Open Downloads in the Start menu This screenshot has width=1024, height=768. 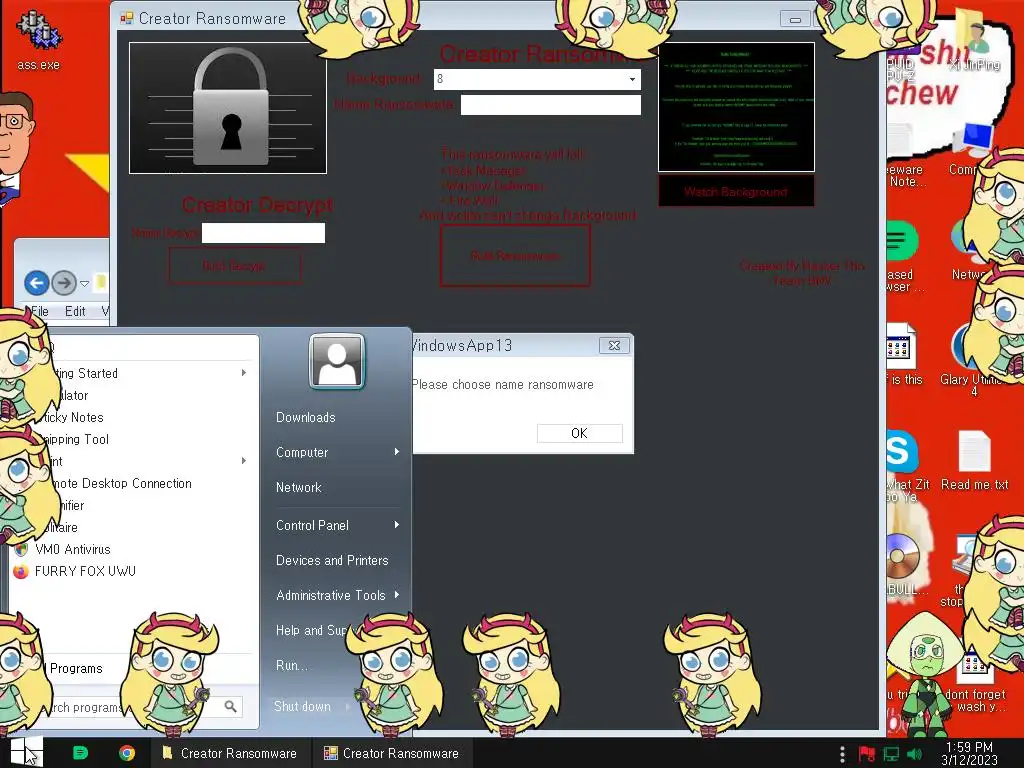click(x=306, y=417)
